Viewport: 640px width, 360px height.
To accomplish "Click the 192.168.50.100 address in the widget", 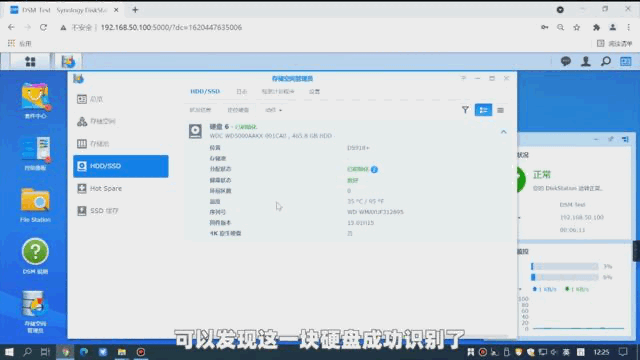I will 582,217.
